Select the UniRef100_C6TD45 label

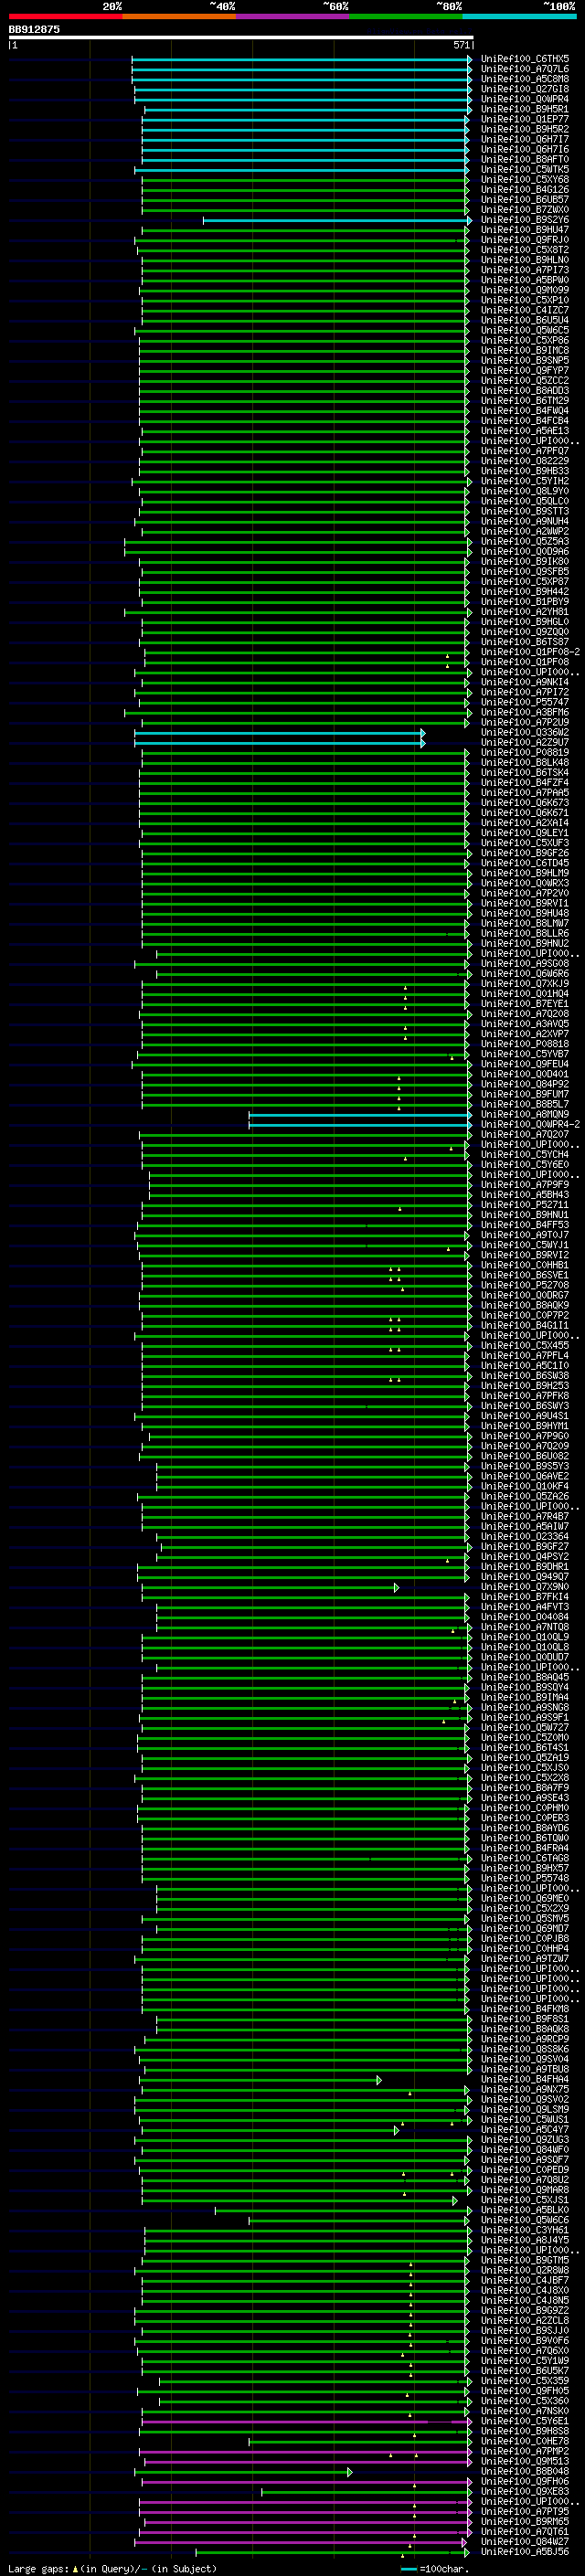pos(525,864)
